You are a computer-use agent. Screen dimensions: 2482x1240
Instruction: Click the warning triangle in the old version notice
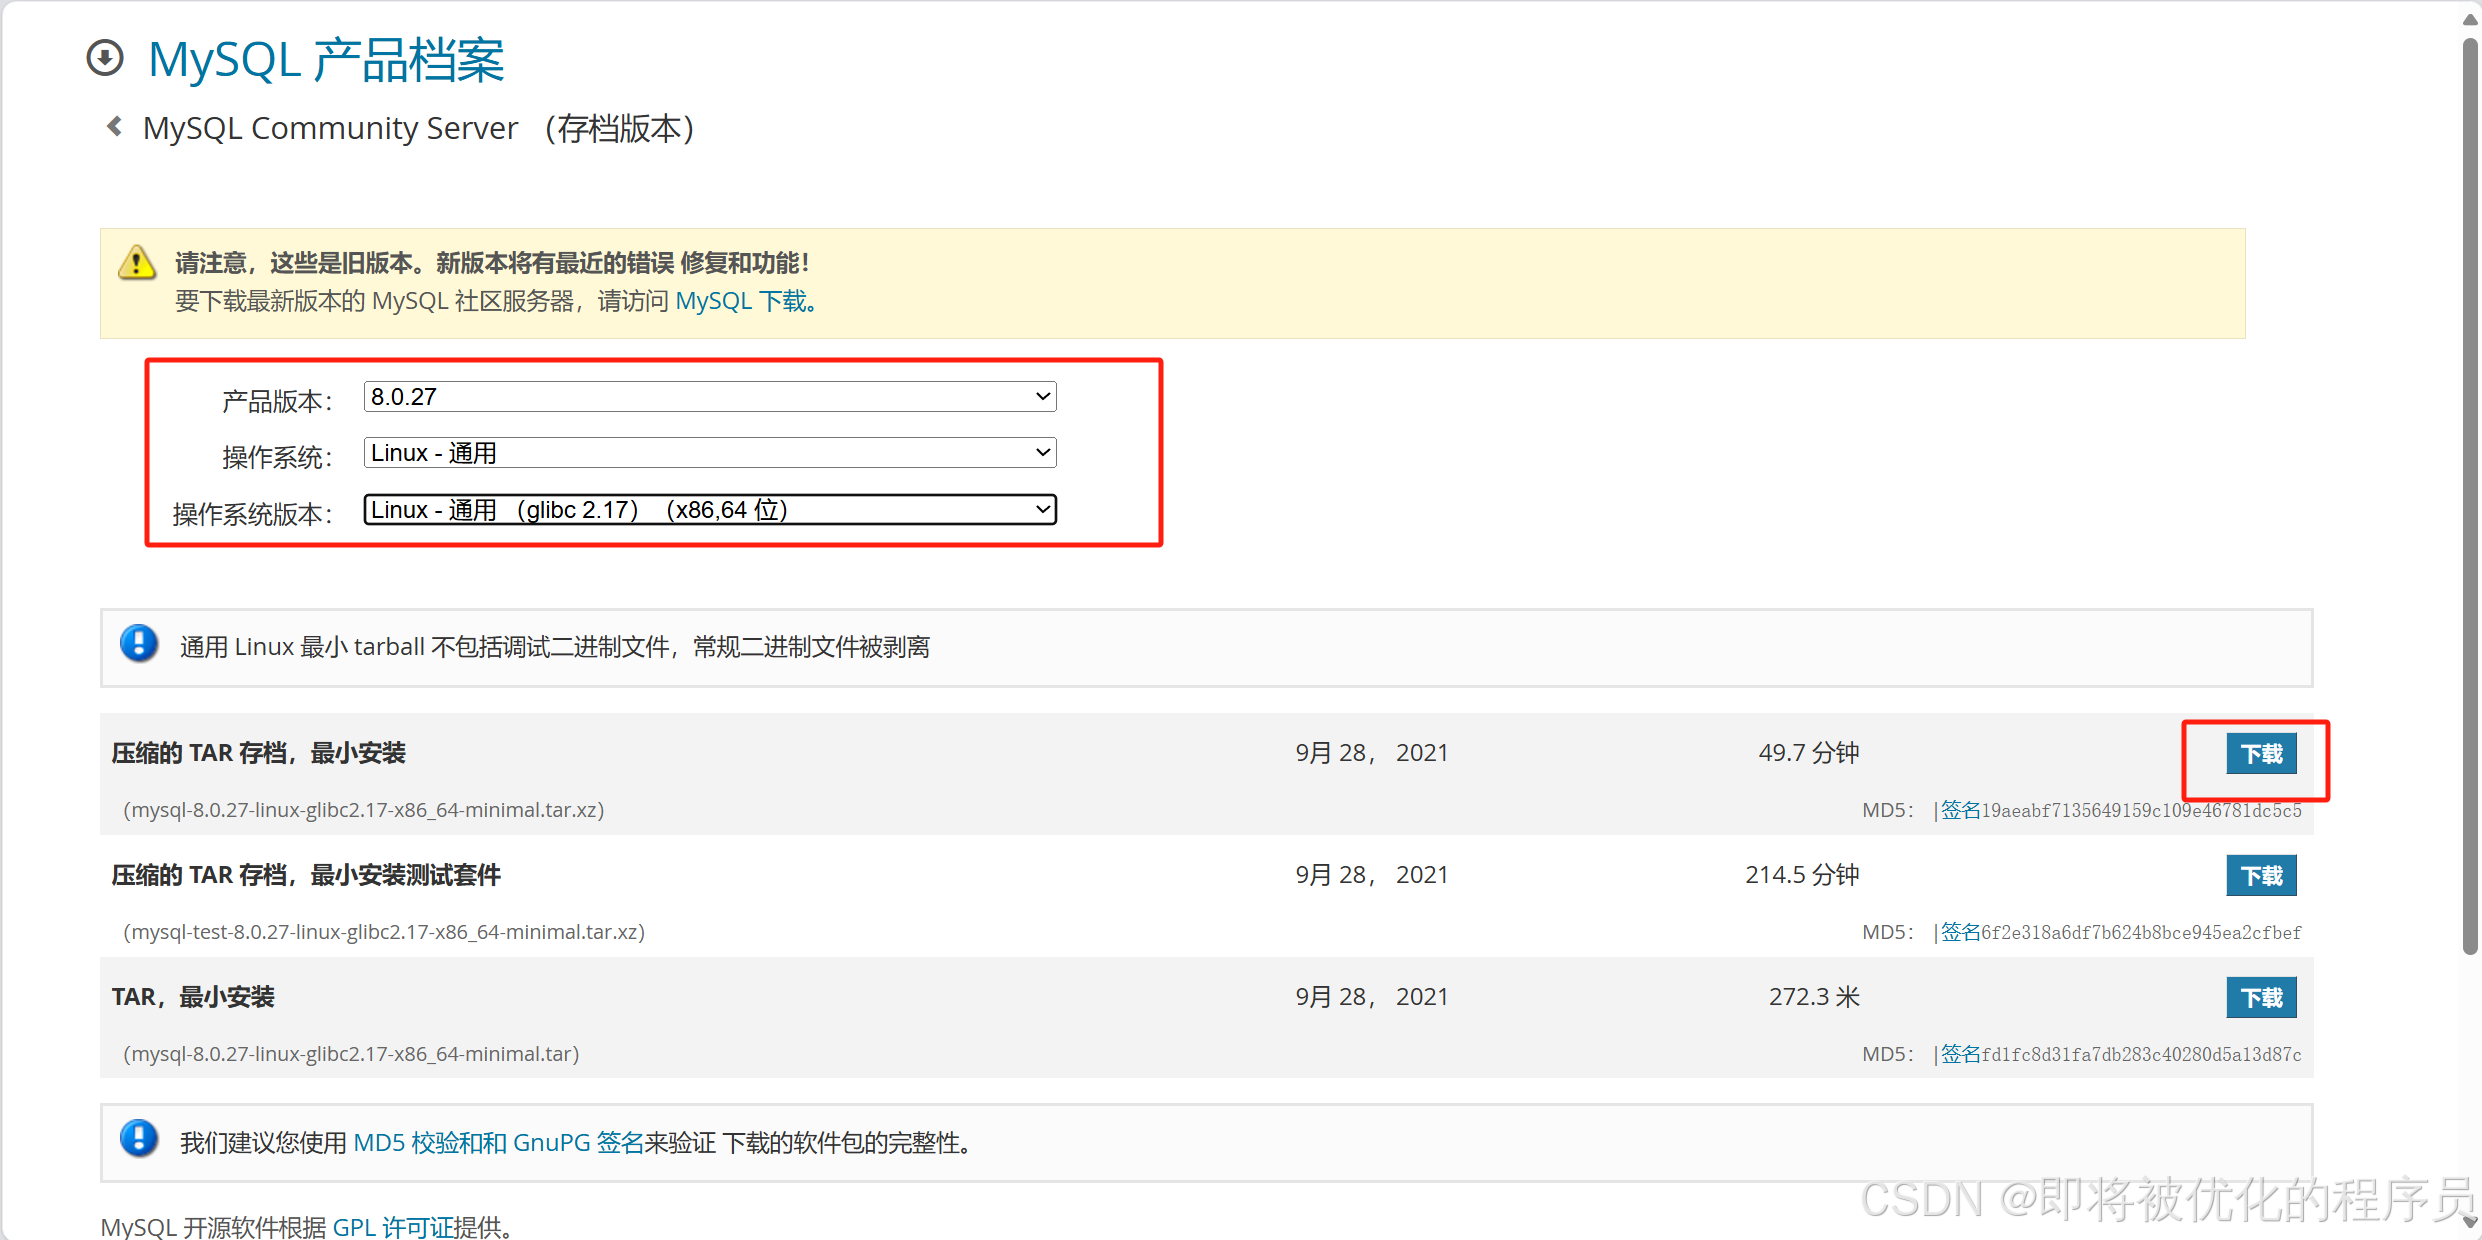pyautogui.click(x=137, y=263)
